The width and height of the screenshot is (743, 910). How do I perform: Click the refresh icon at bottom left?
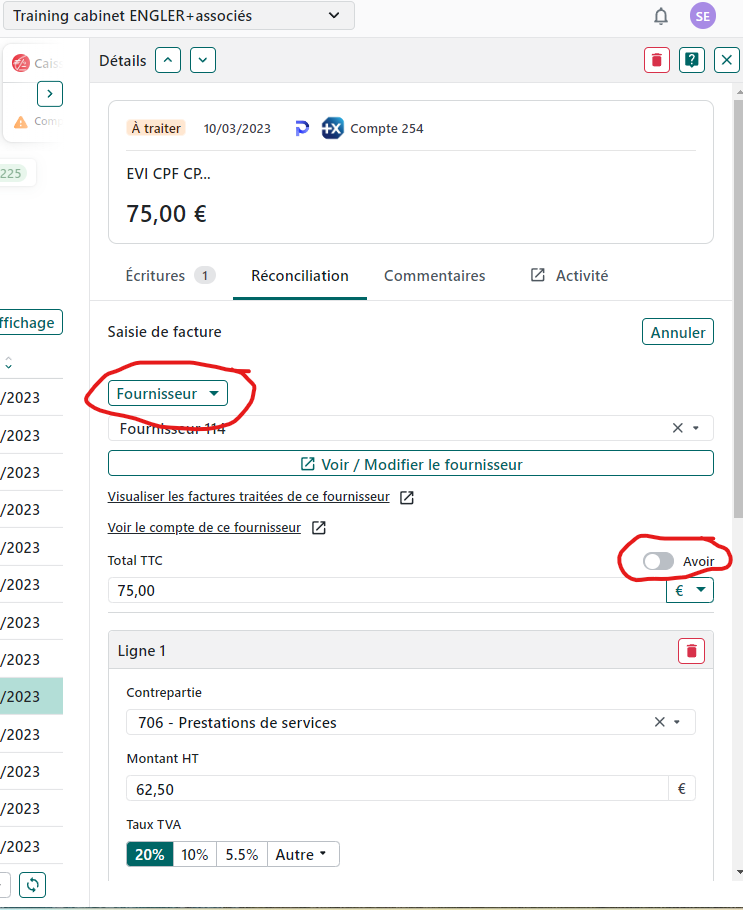[x=33, y=885]
